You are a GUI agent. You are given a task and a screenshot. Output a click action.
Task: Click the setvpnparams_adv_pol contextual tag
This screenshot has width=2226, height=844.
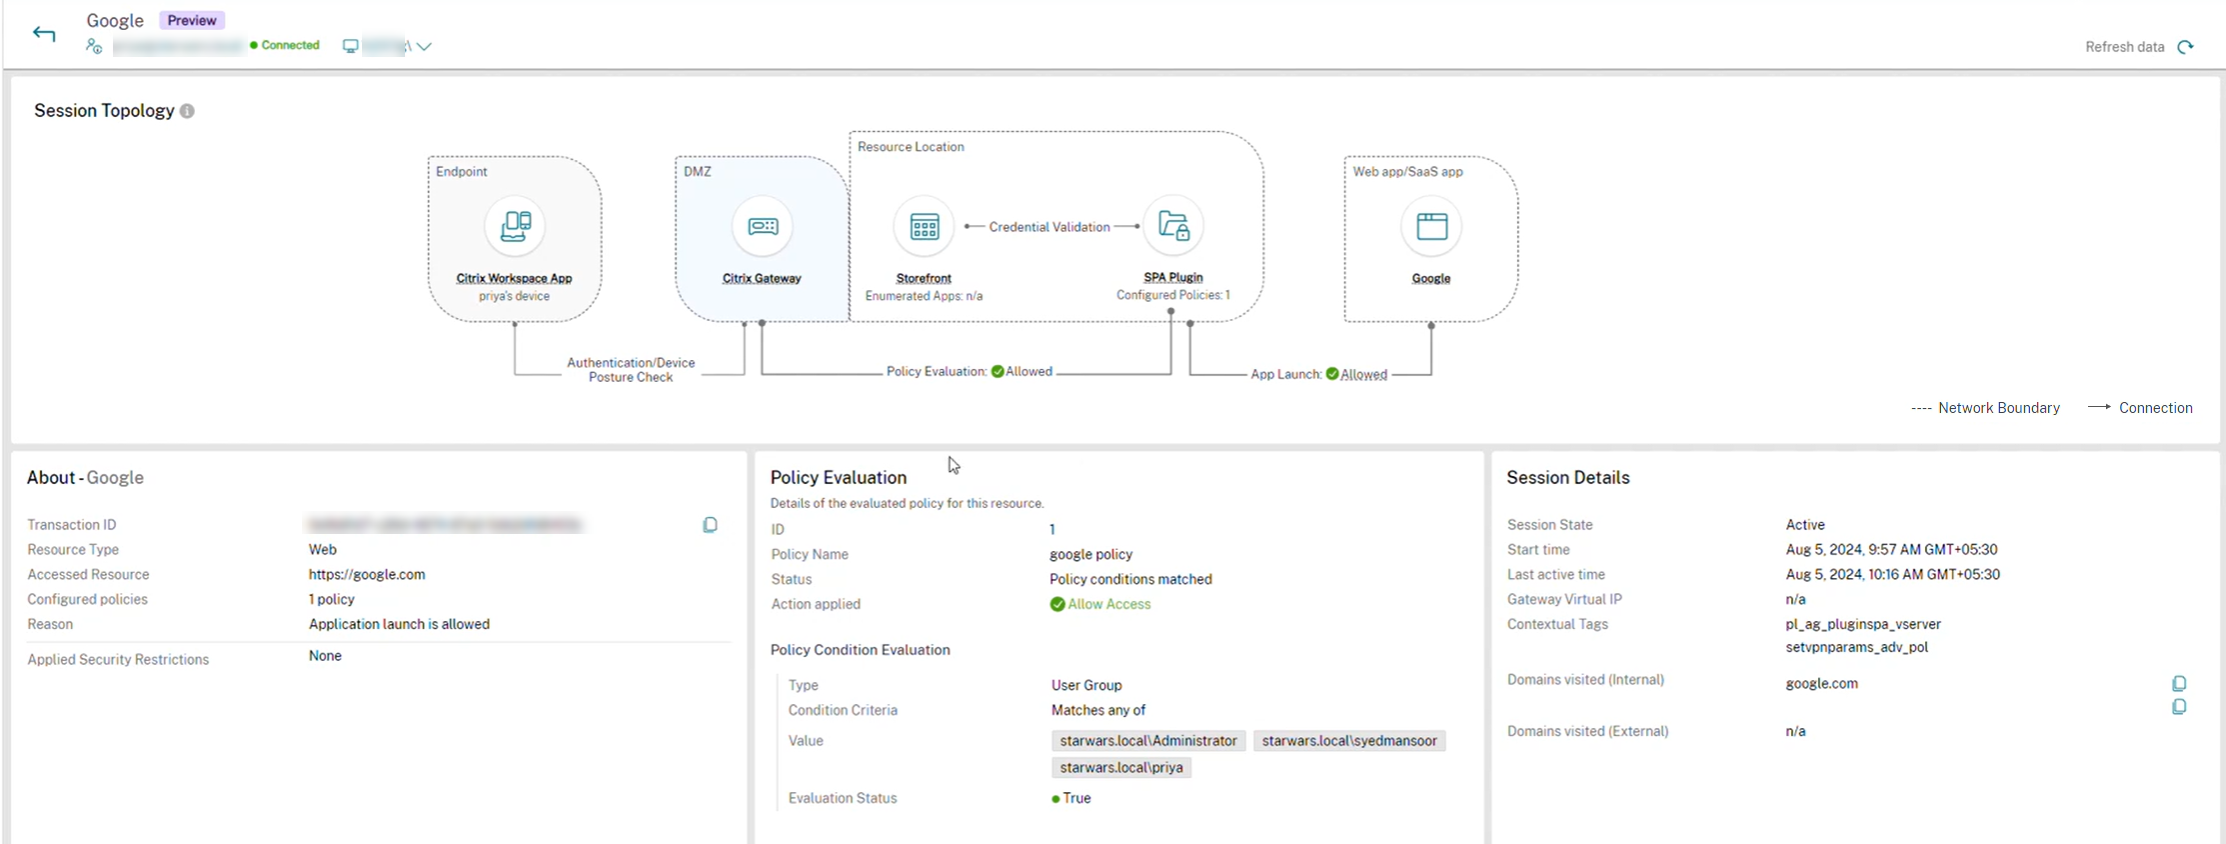point(1857,647)
